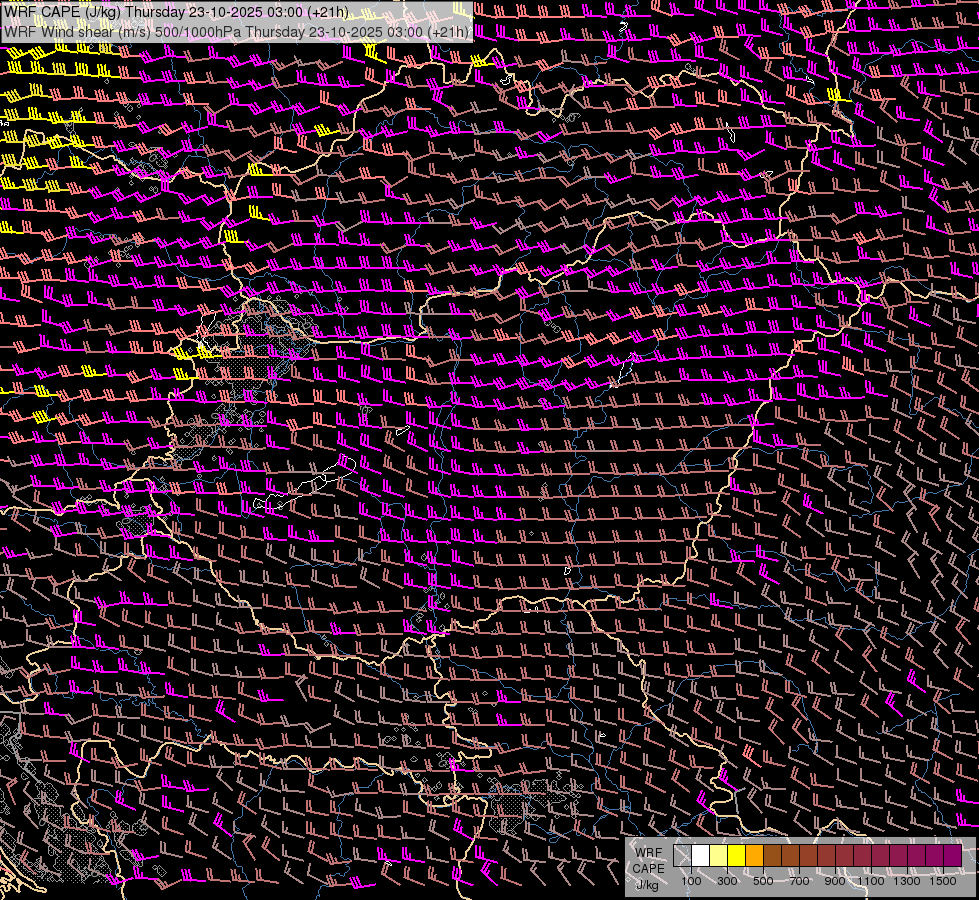
Task: Click the 100 value on the legend scale
Action: [x=691, y=881]
